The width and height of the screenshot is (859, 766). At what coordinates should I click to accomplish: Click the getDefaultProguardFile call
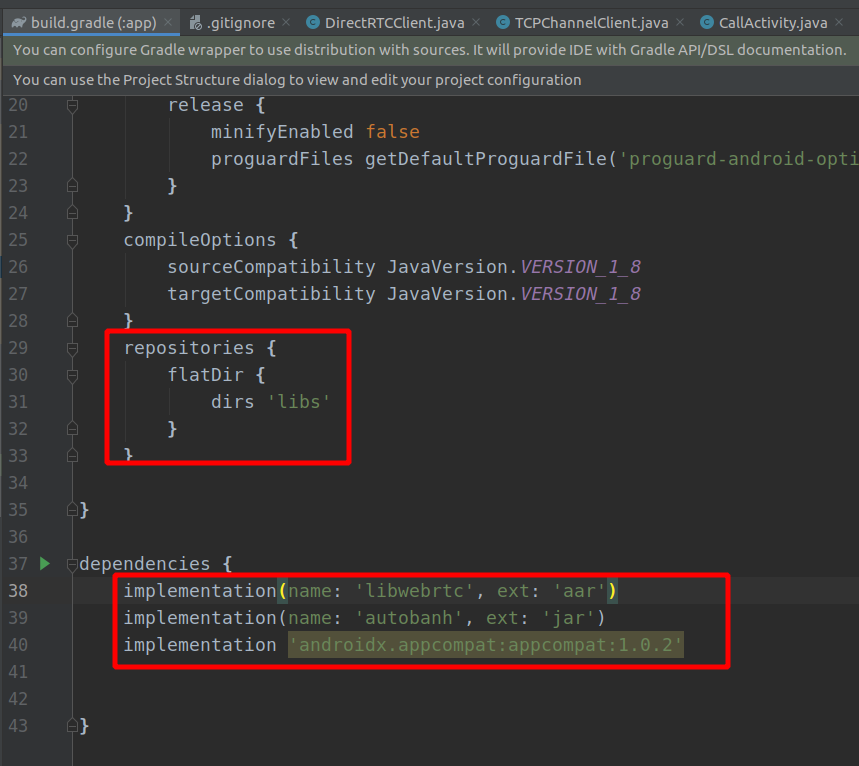485,159
